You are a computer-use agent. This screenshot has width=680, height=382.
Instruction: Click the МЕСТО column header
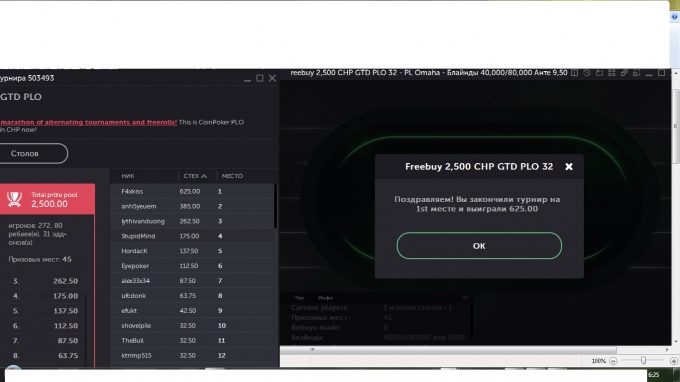click(232, 176)
